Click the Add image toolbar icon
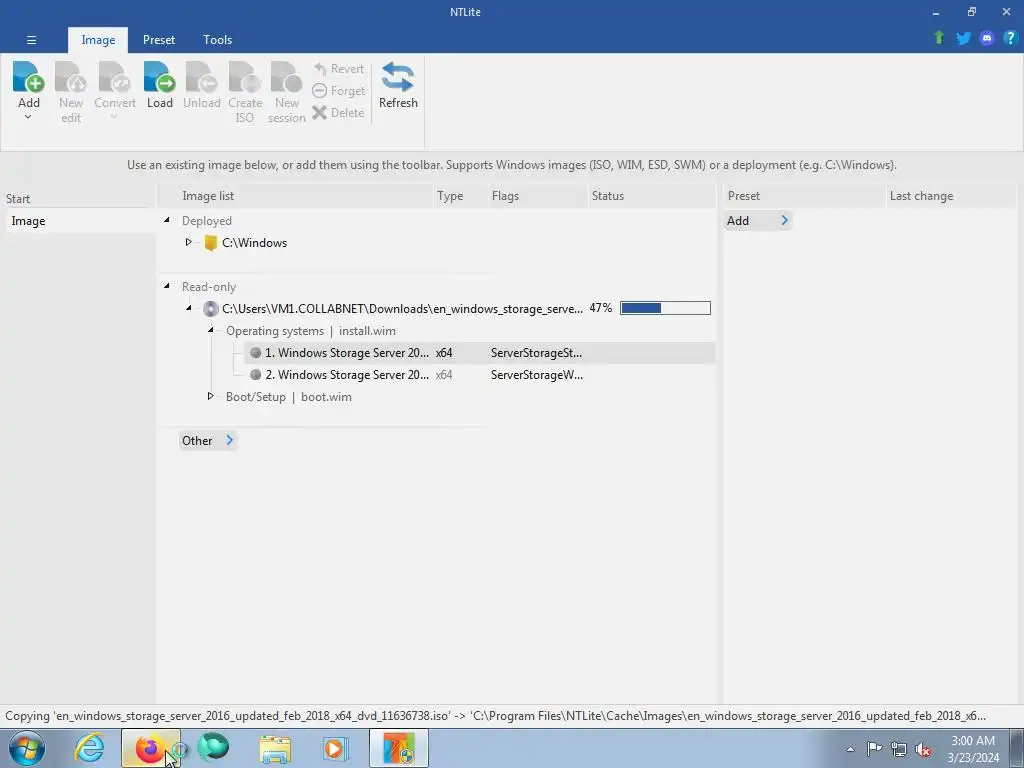 pos(28,77)
